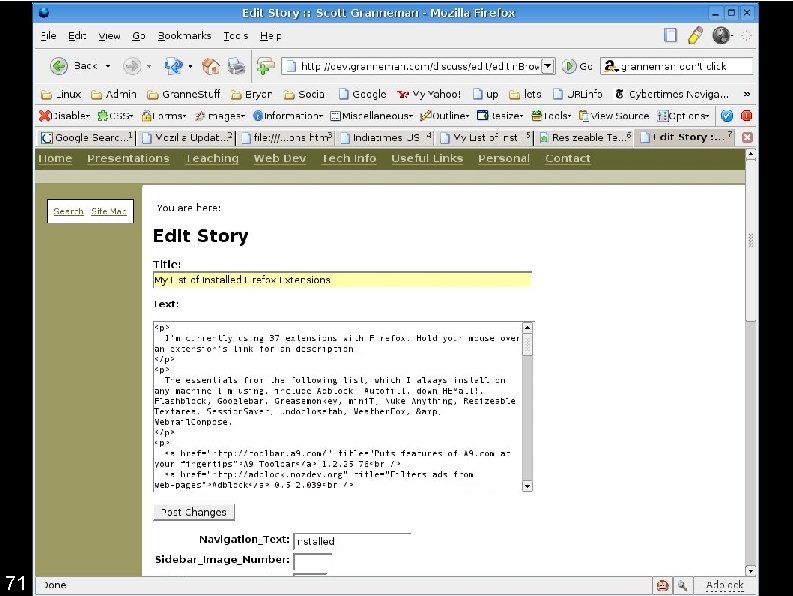Viewport: 793px width, 596px height.
Task: Open the URLinfo bookmark
Action: point(577,94)
